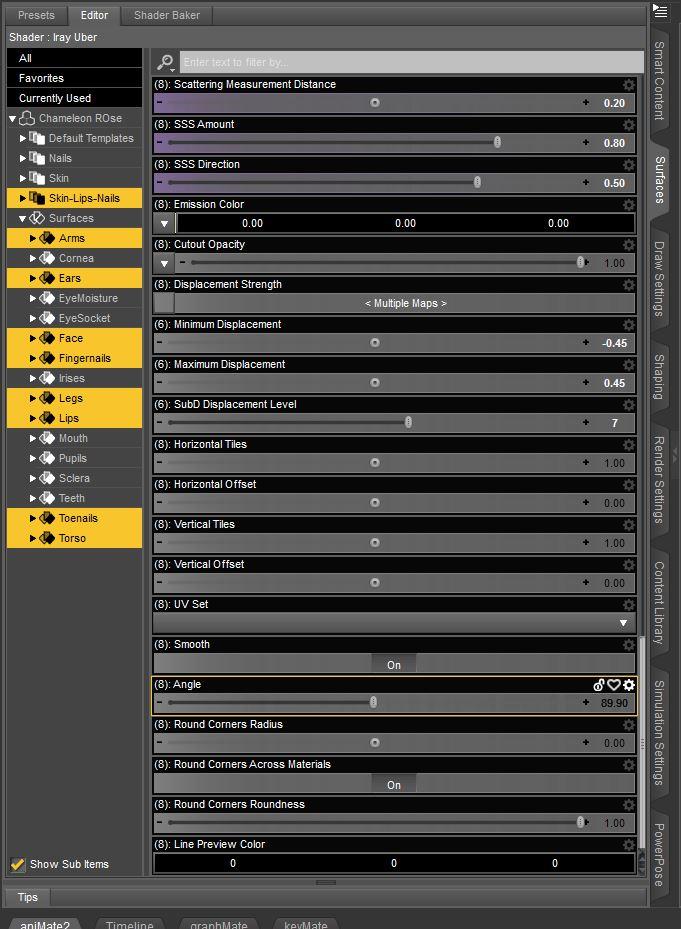Toggle Show Sub Items checkbox
Image resolution: width=681 pixels, height=929 pixels.
18,864
